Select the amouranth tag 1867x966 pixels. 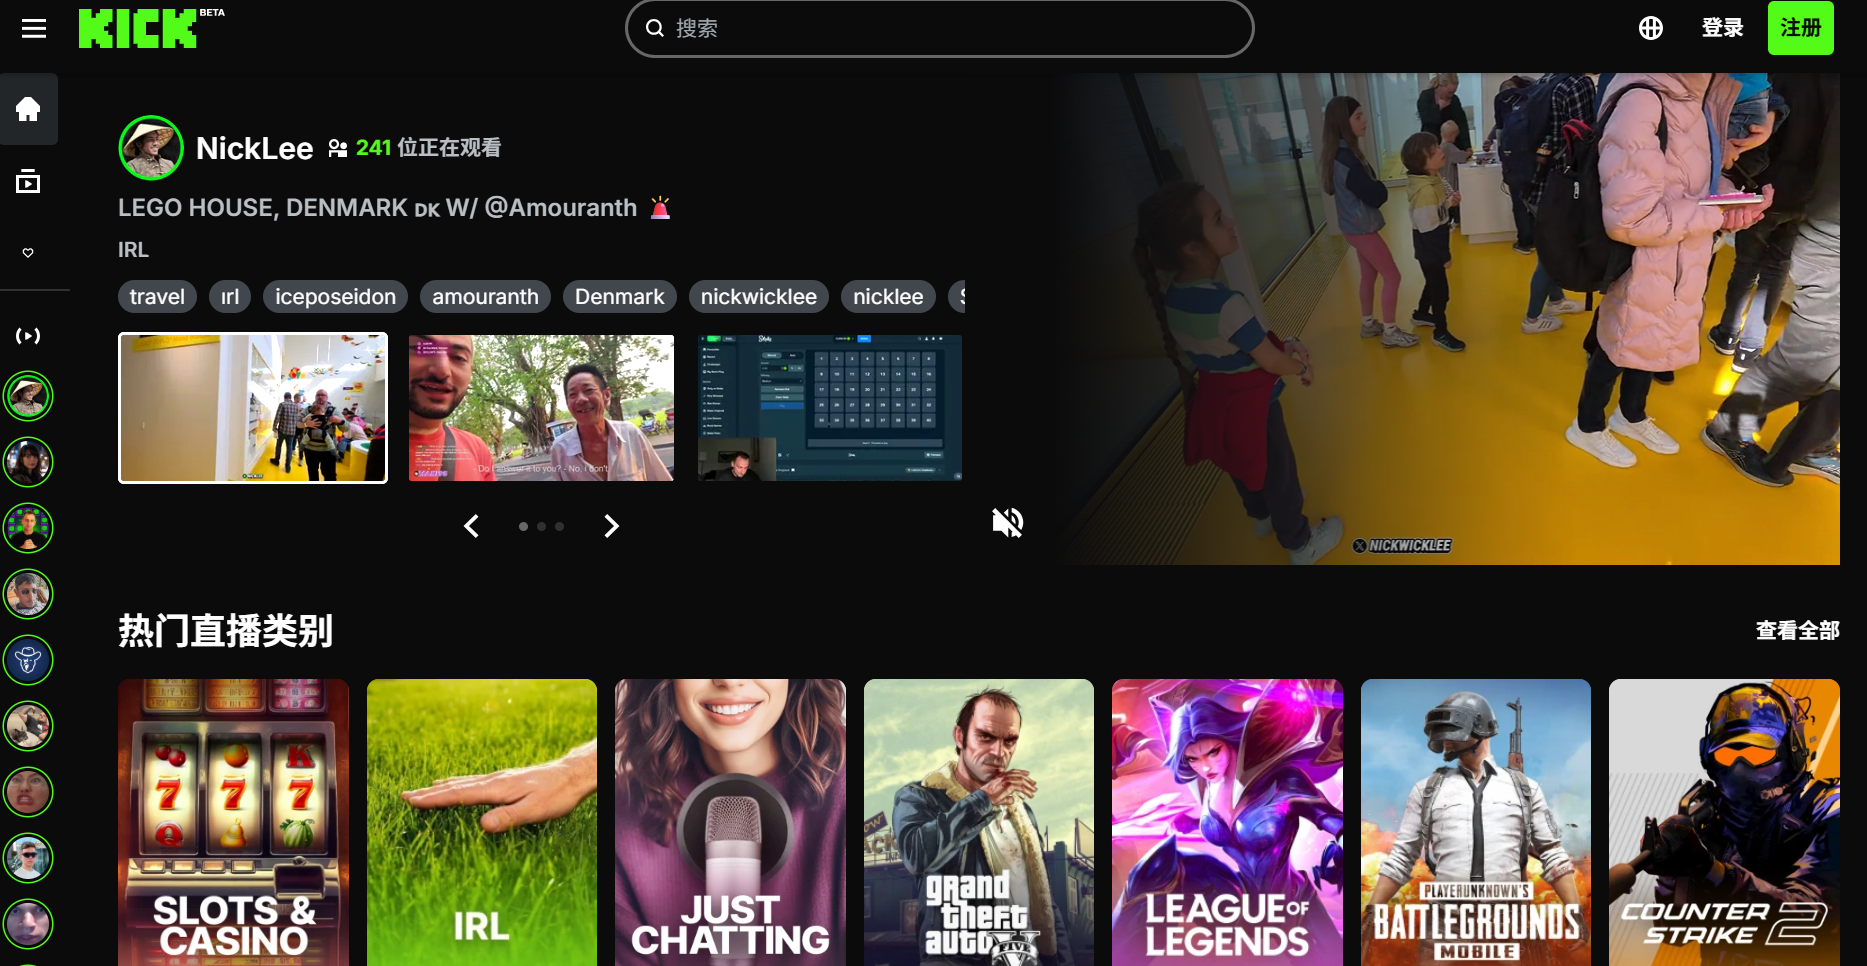point(485,297)
